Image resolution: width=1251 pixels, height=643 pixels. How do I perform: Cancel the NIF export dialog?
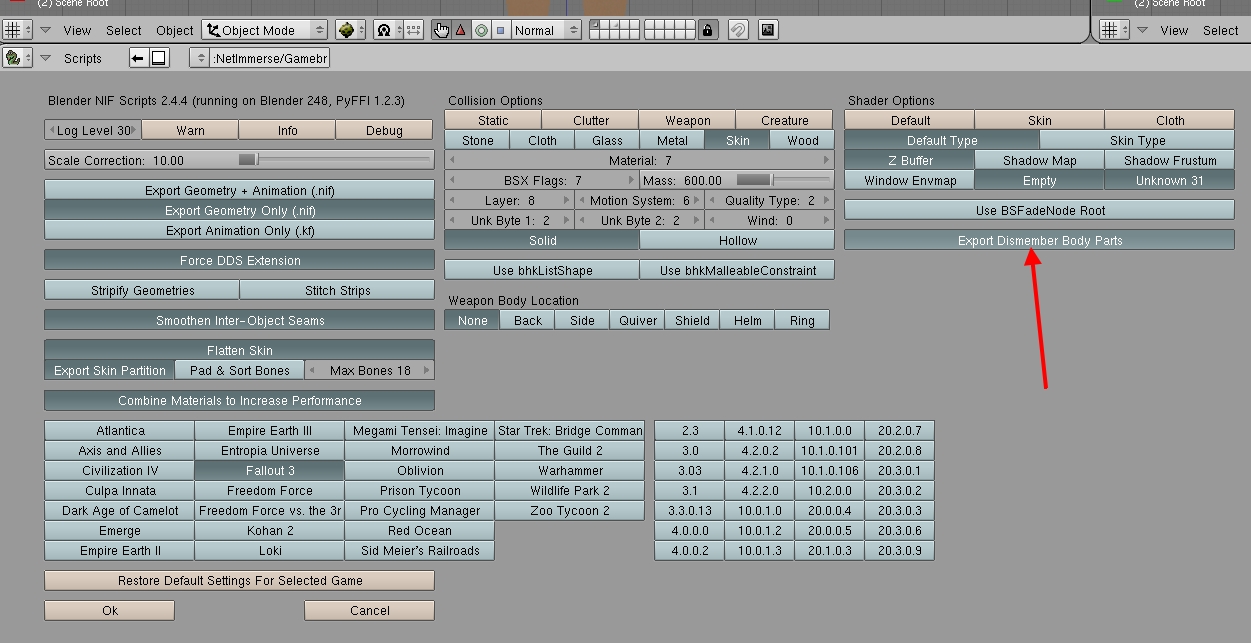(x=370, y=610)
